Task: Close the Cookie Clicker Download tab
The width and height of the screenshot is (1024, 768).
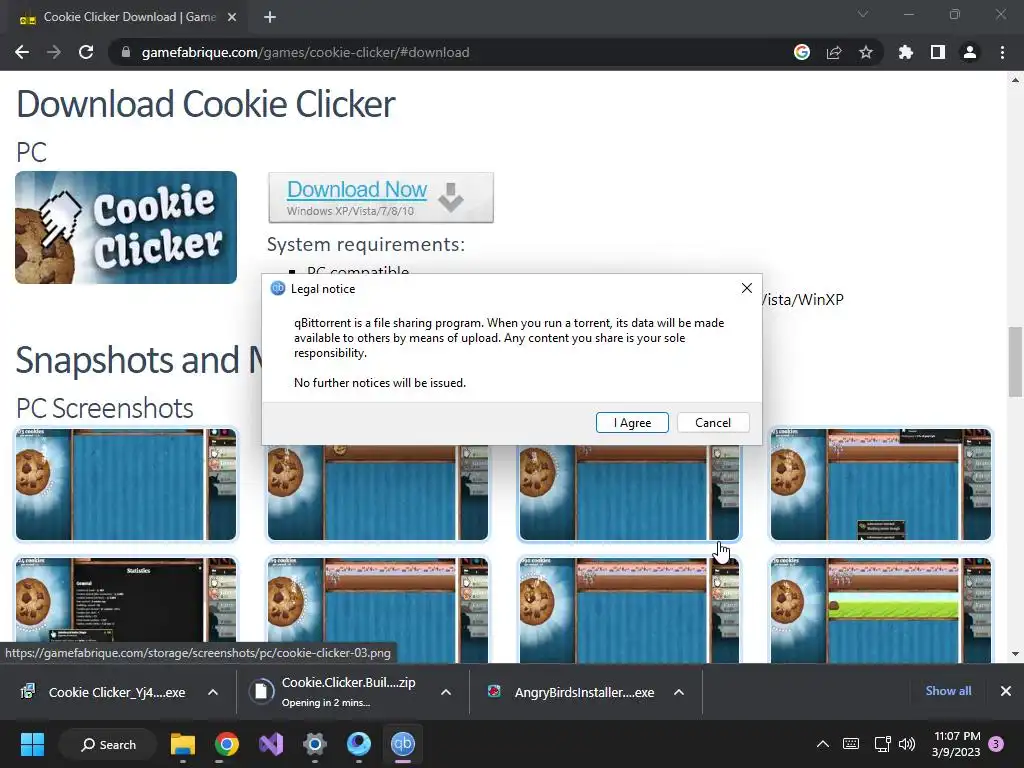Action: (232, 17)
